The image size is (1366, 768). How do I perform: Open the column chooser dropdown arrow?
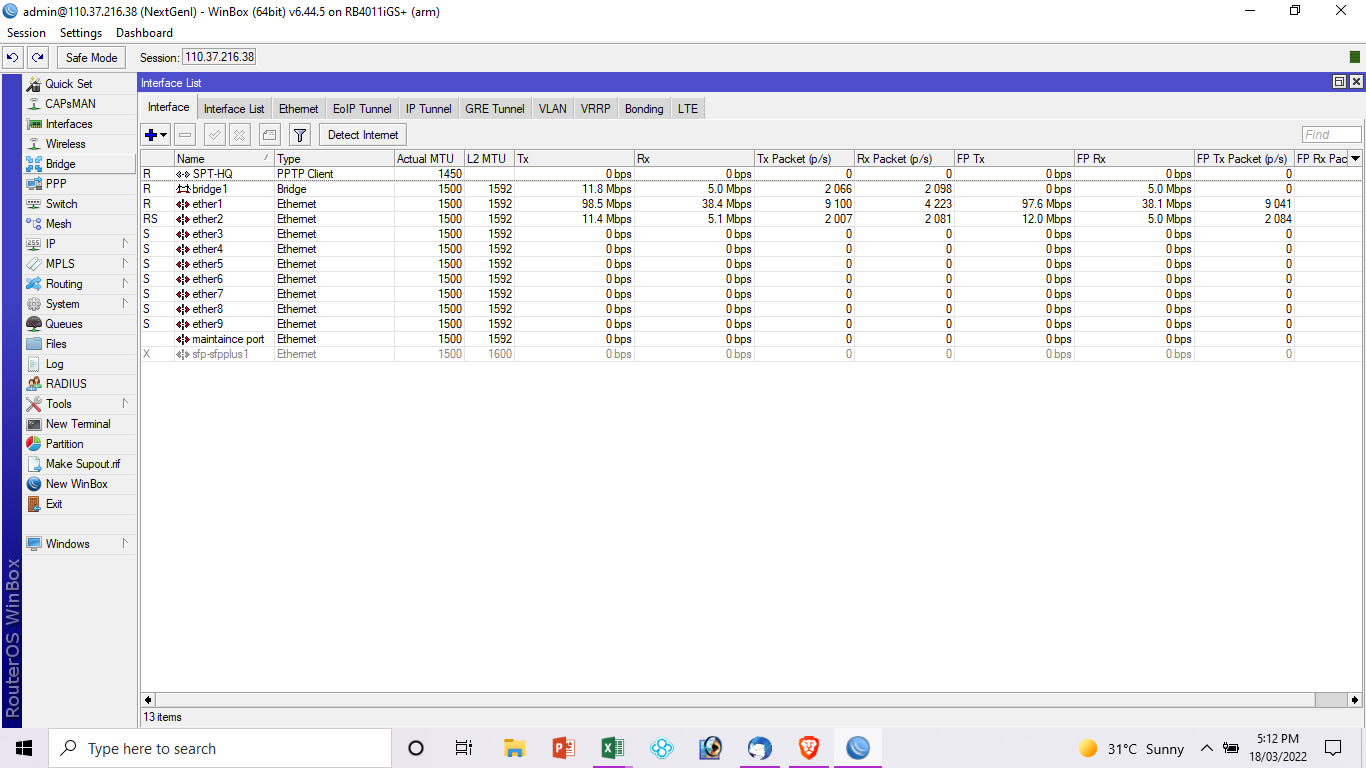(1355, 159)
